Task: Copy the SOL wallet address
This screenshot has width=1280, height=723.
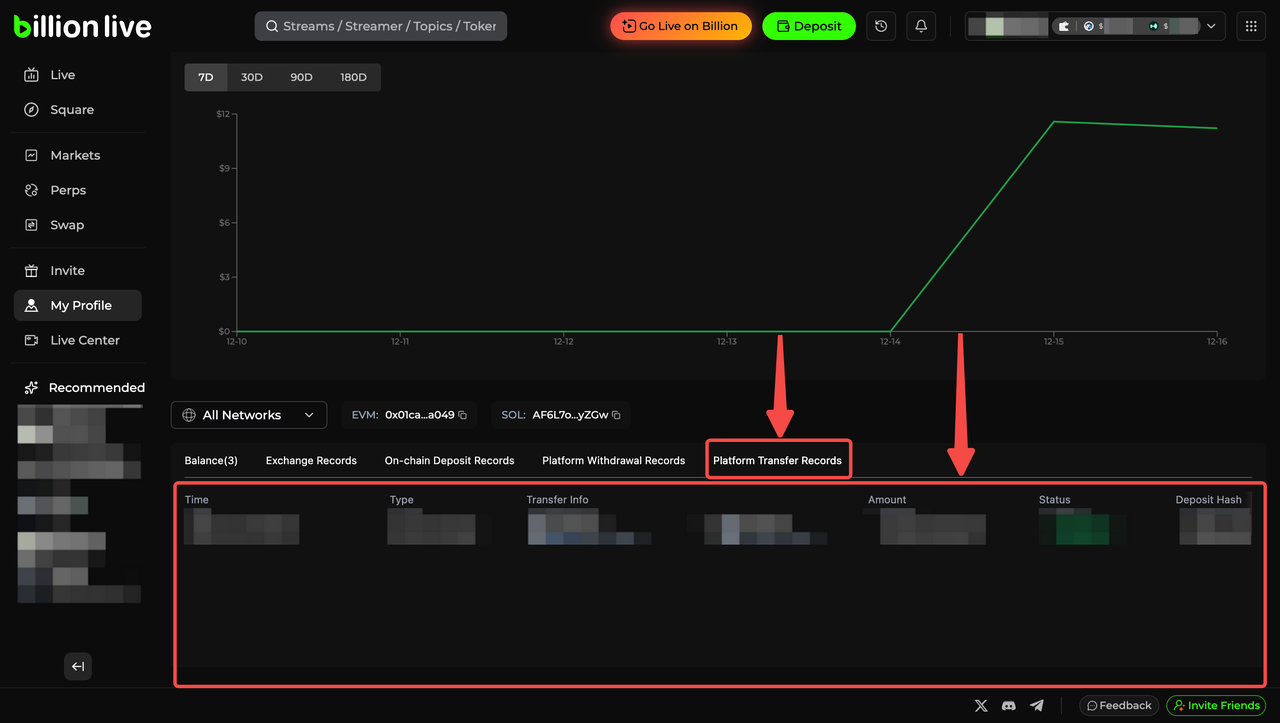Action: pyautogui.click(x=616, y=415)
